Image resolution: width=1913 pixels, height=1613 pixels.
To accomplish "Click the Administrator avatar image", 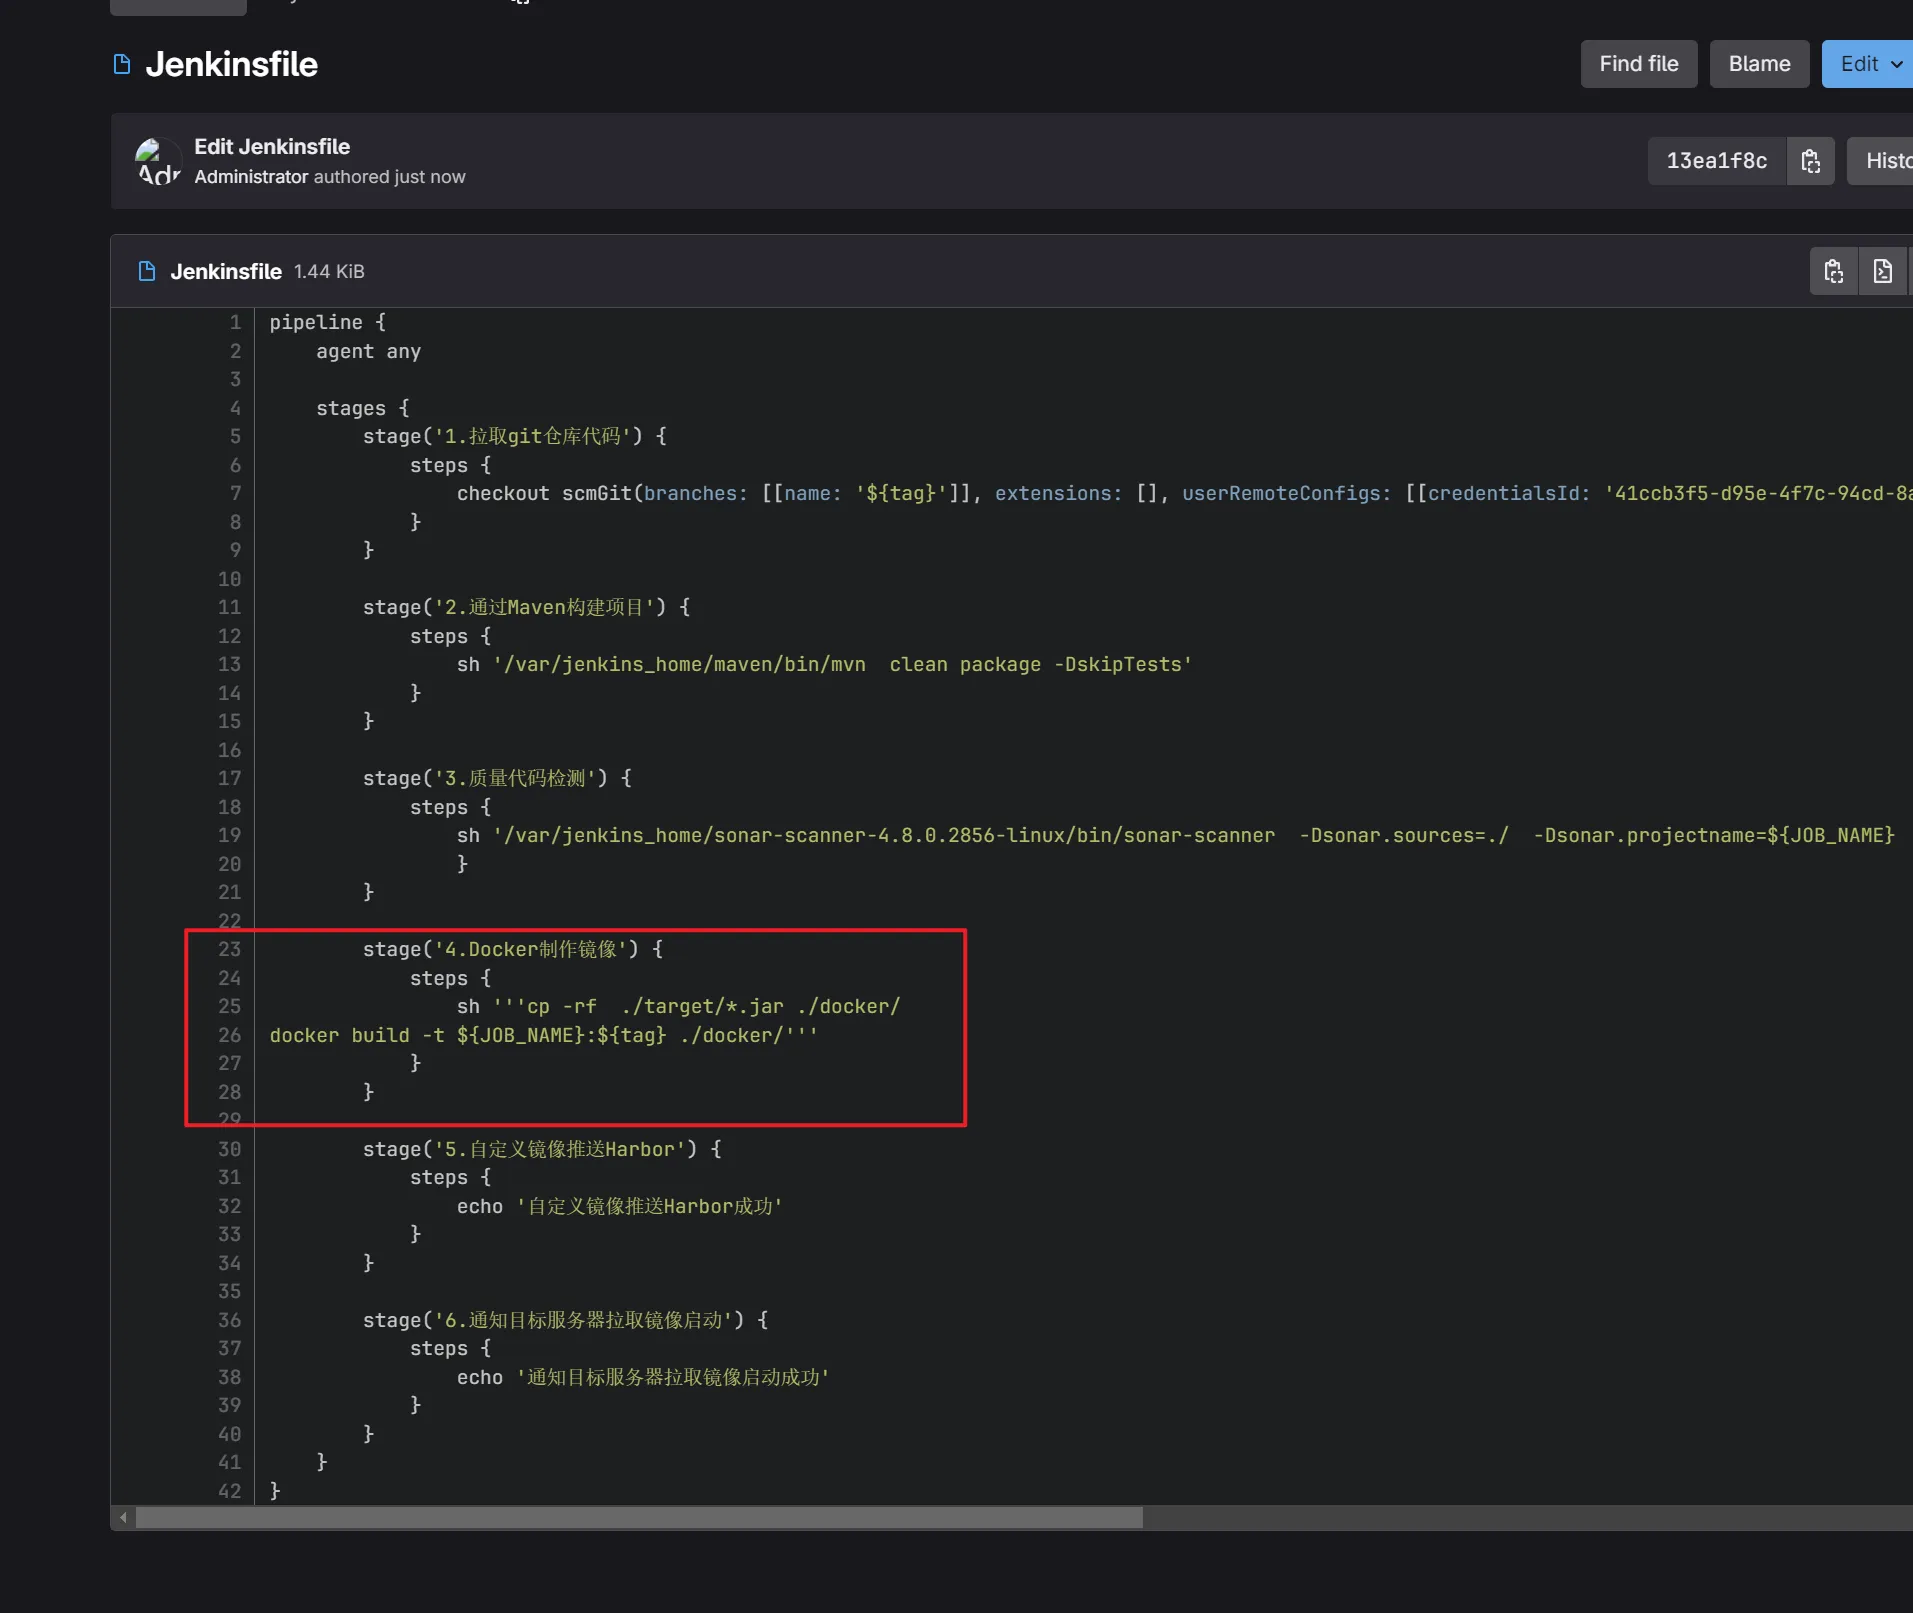I will point(158,161).
